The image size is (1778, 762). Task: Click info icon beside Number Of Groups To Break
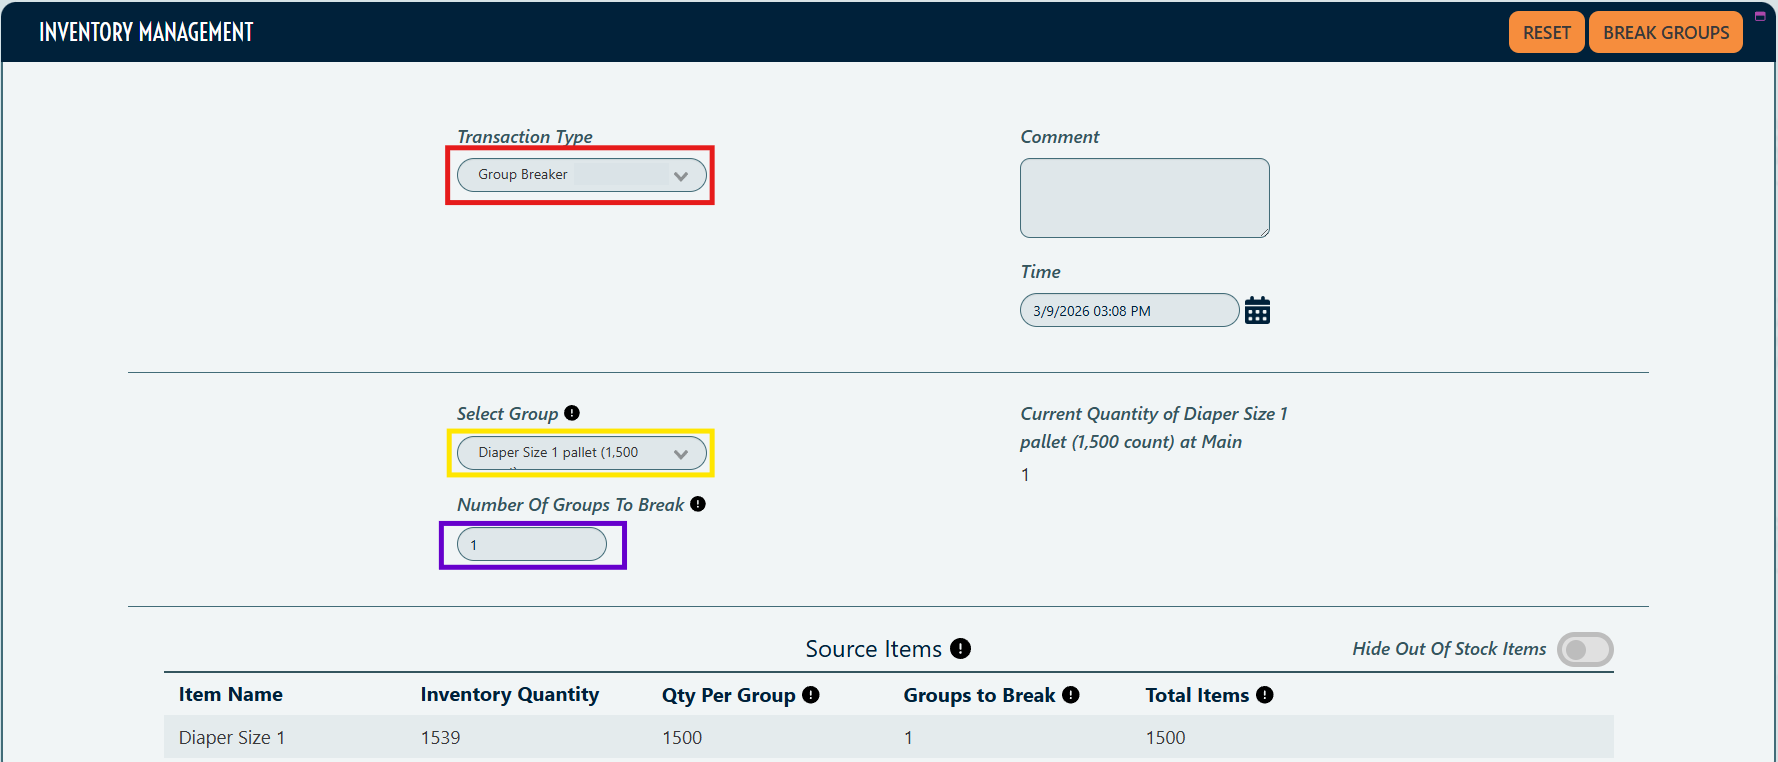coord(698,504)
